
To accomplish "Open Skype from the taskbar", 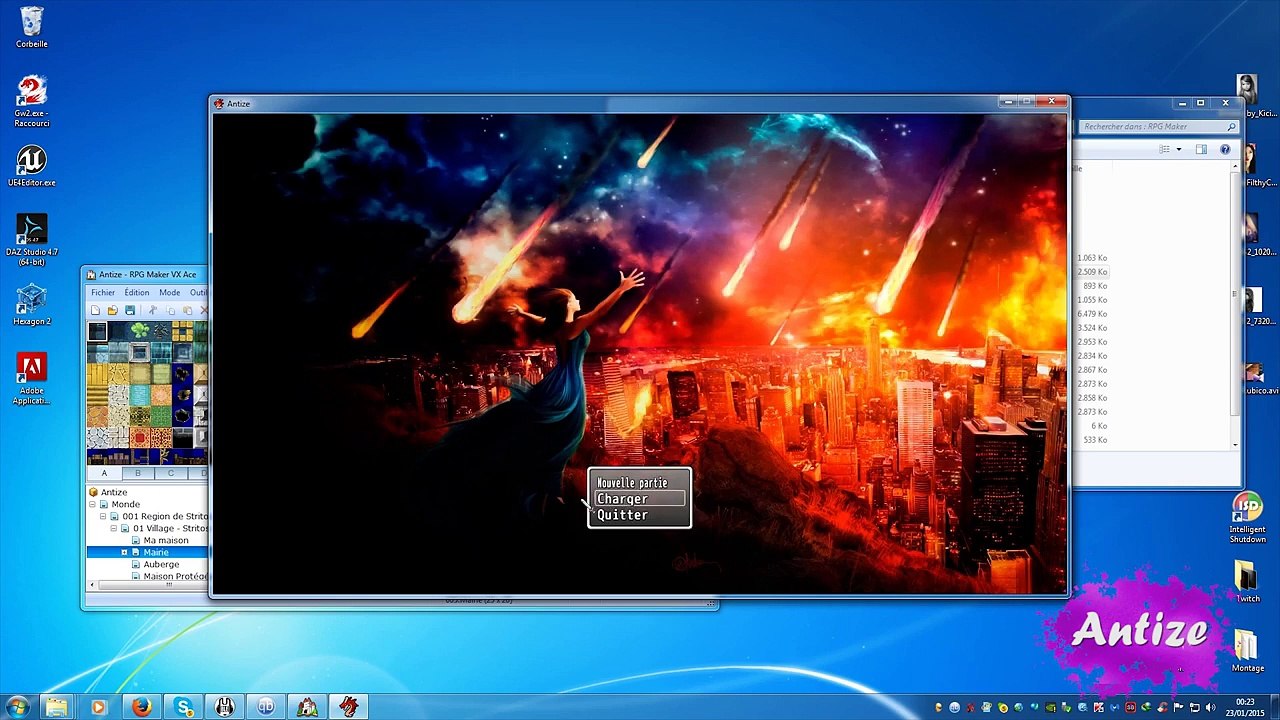I will coord(183,707).
